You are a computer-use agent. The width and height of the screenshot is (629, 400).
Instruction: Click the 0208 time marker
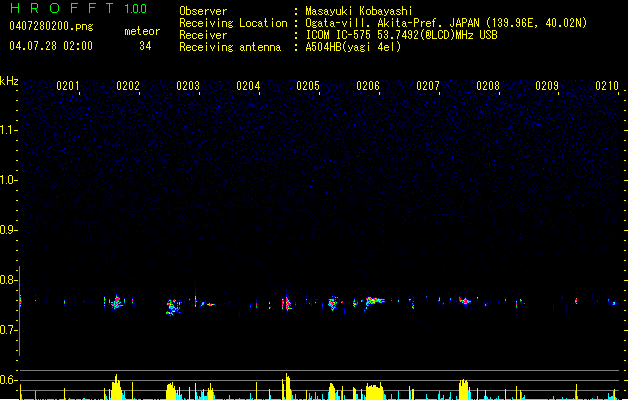point(488,86)
